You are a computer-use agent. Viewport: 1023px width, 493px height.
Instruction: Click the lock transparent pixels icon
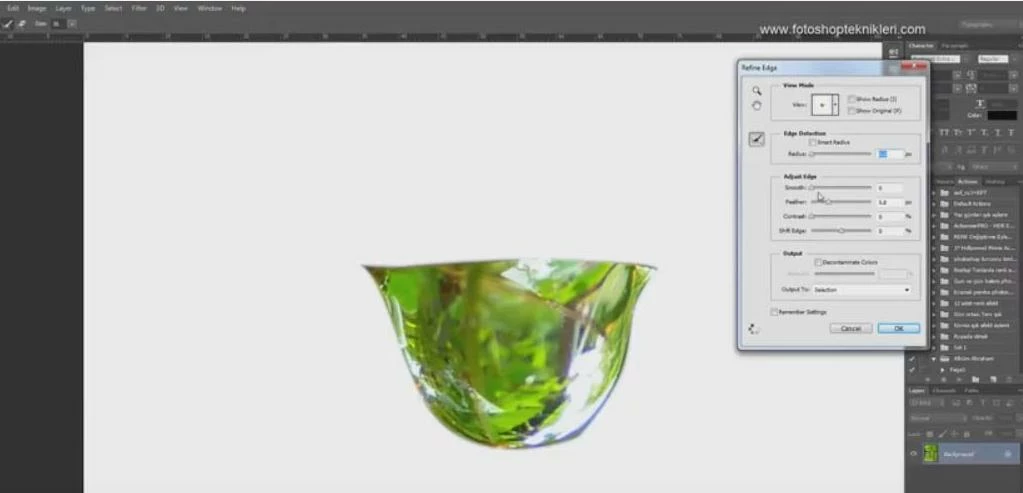pyautogui.click(x=932, y=434)
